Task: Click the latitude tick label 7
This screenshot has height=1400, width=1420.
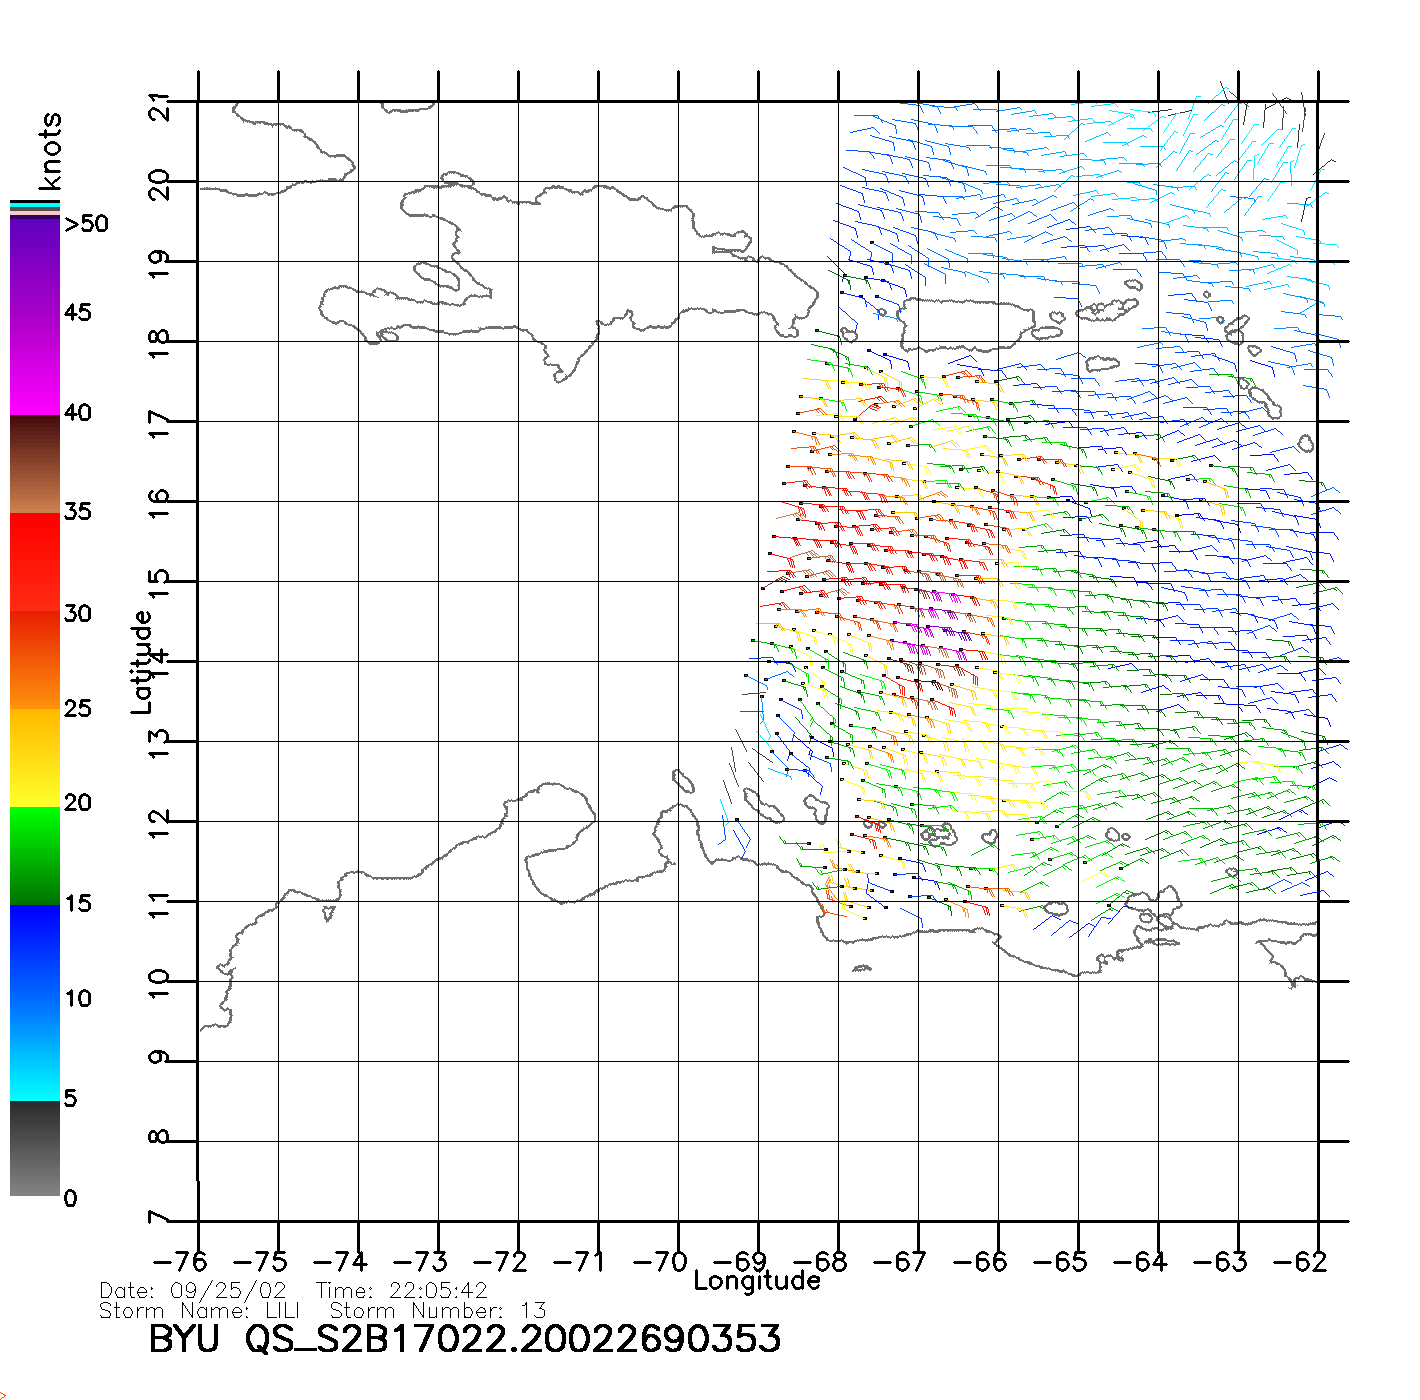Action: tap(160, 1218)
